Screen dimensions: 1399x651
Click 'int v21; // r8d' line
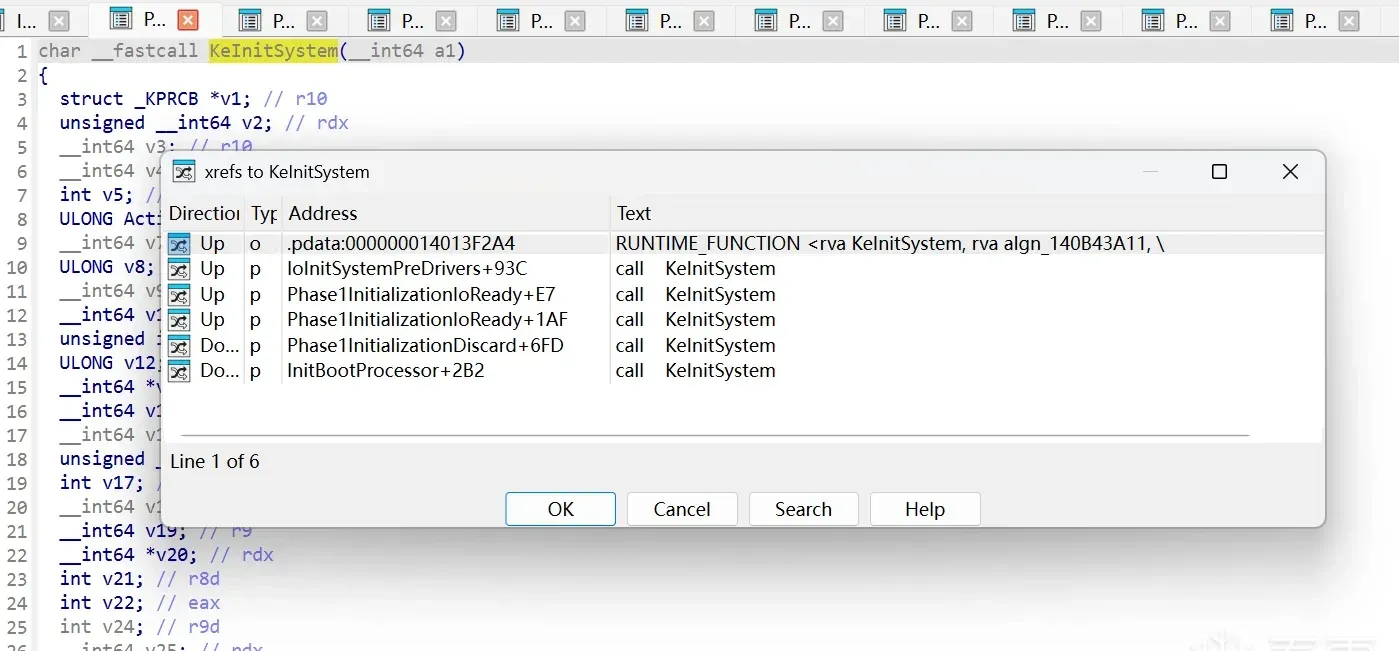140,579
